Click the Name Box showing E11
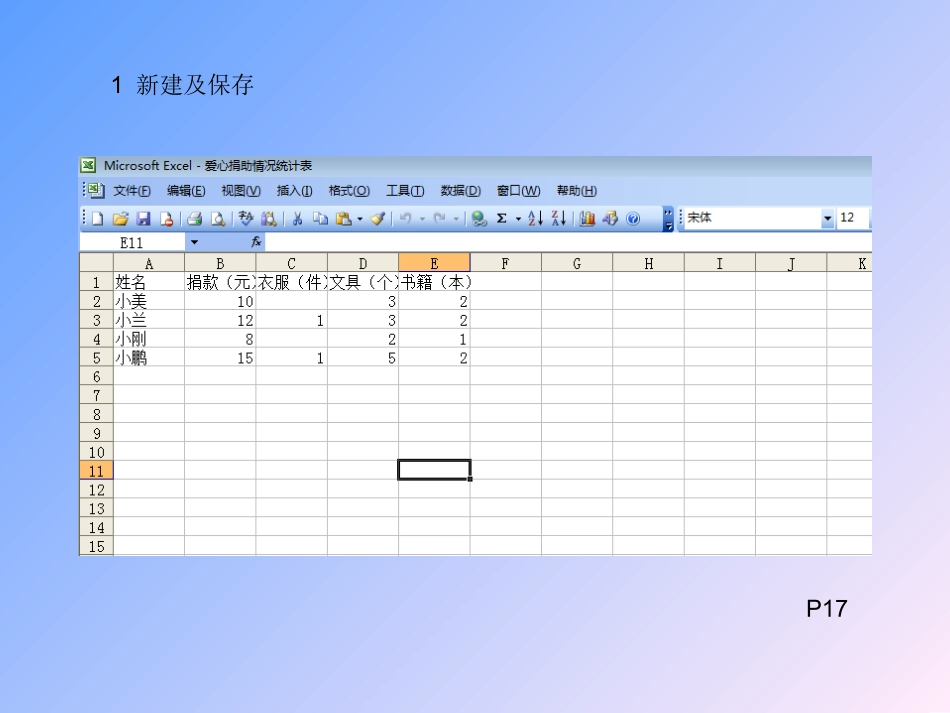The width and height of the screenshot is (950, 713). [132, 243]
